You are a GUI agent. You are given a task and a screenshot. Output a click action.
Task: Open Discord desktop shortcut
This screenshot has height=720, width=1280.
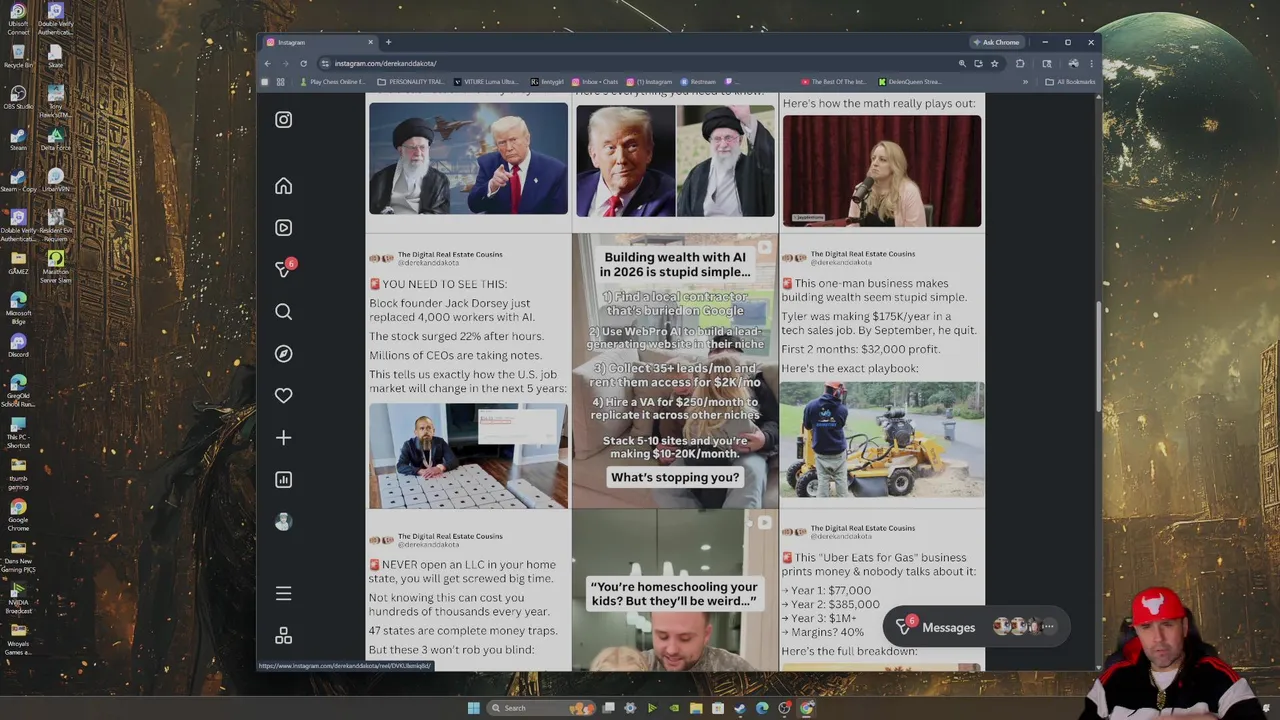pyautogui.click(x=18, y=346)
